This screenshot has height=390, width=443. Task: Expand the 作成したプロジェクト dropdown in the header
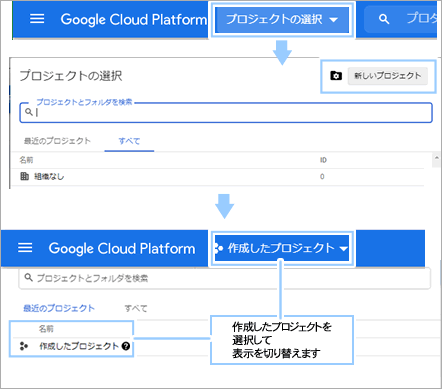click(282, 248)
